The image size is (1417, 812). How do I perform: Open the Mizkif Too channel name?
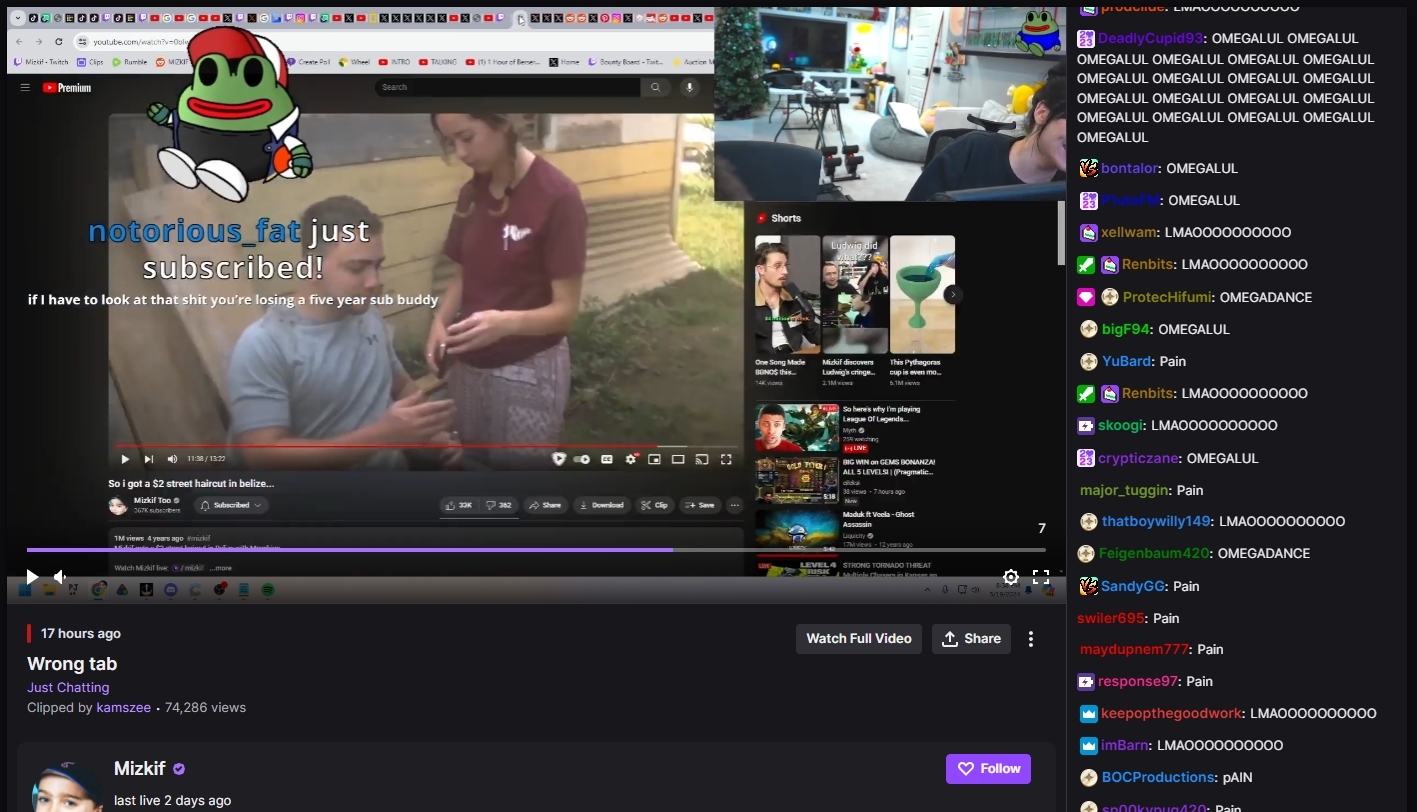[x=152, y=500]
